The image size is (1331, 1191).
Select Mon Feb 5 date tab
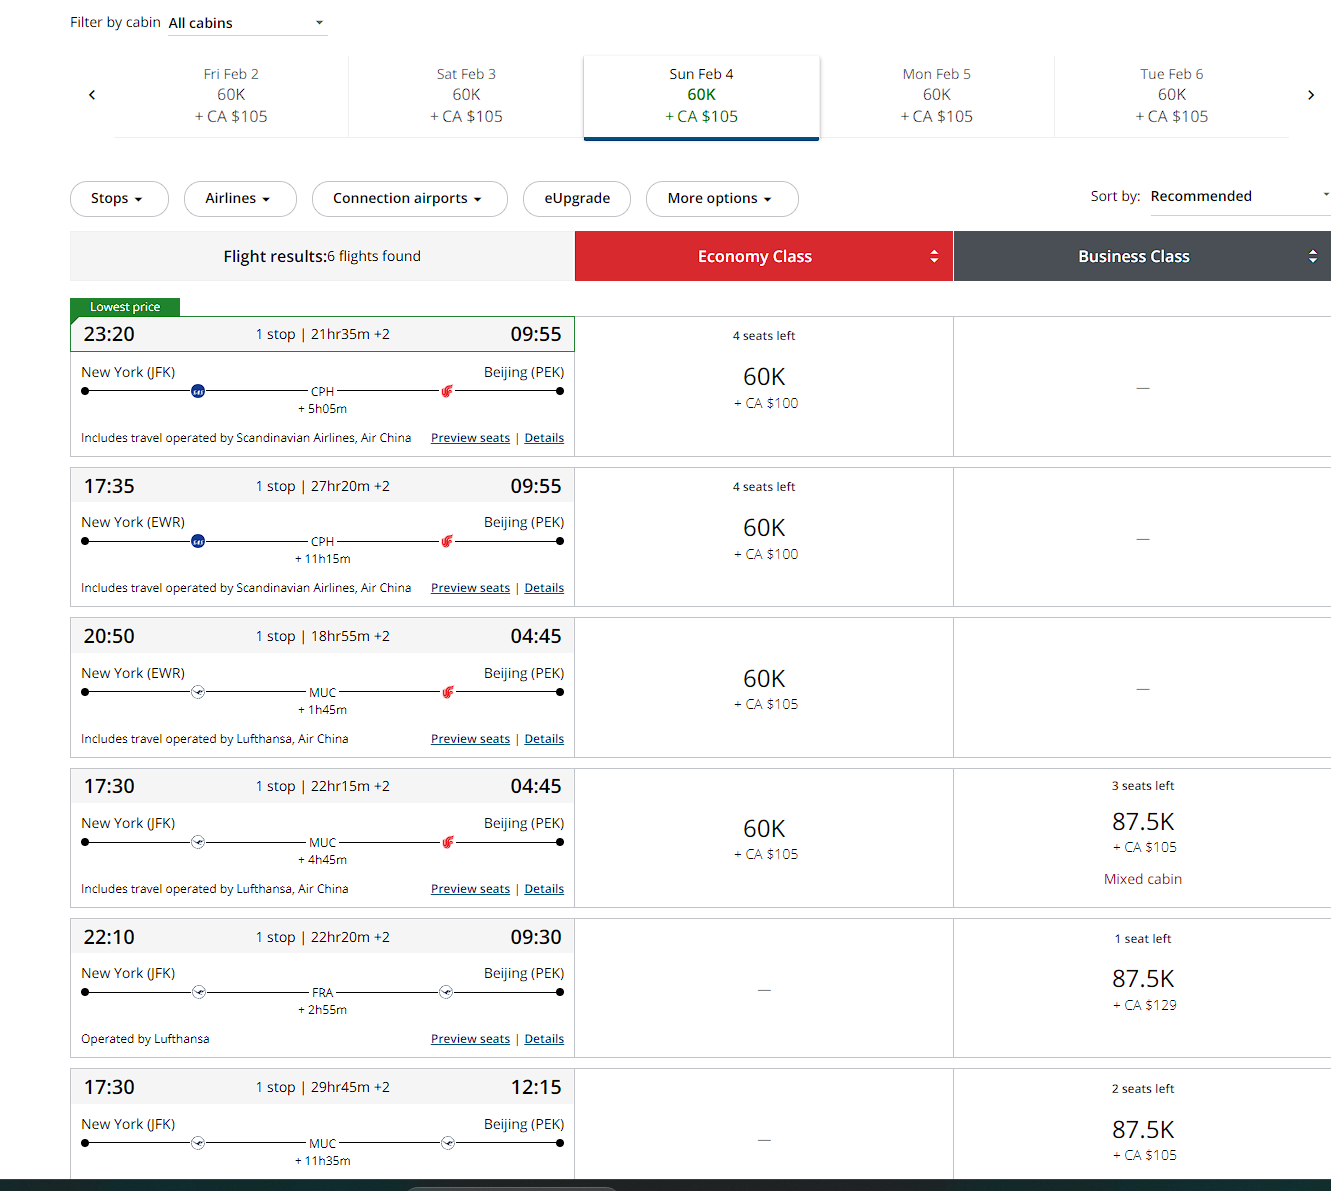click(x=937, y=96)
